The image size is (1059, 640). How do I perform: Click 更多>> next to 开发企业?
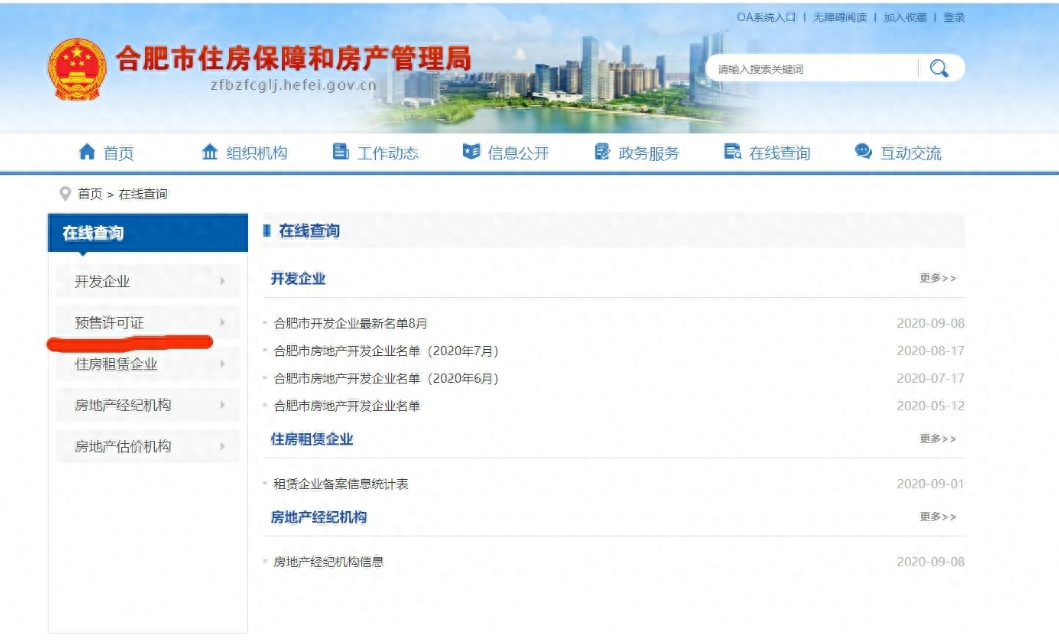coord(937,278)
